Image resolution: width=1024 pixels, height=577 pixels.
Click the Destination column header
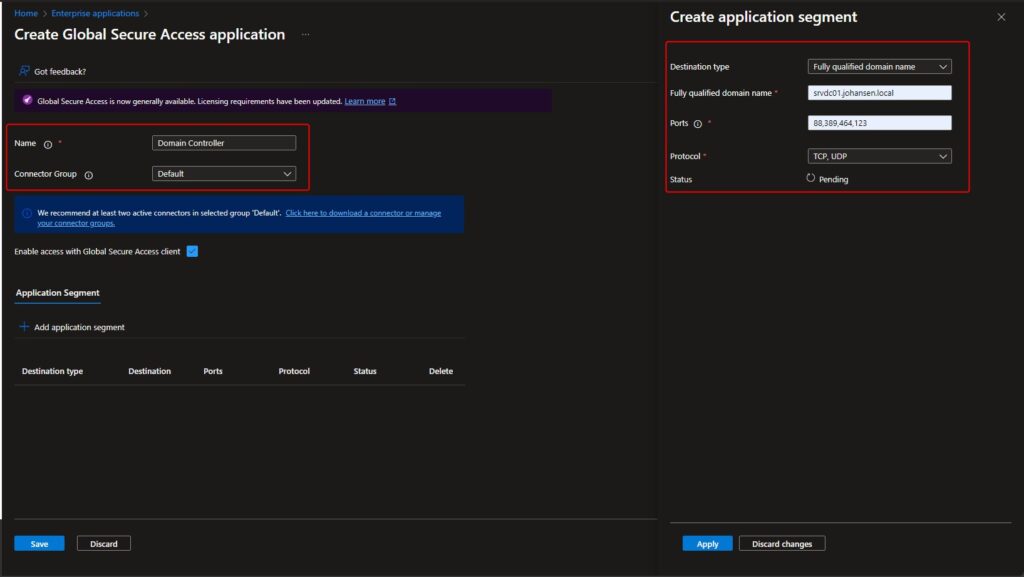point(150,371)
